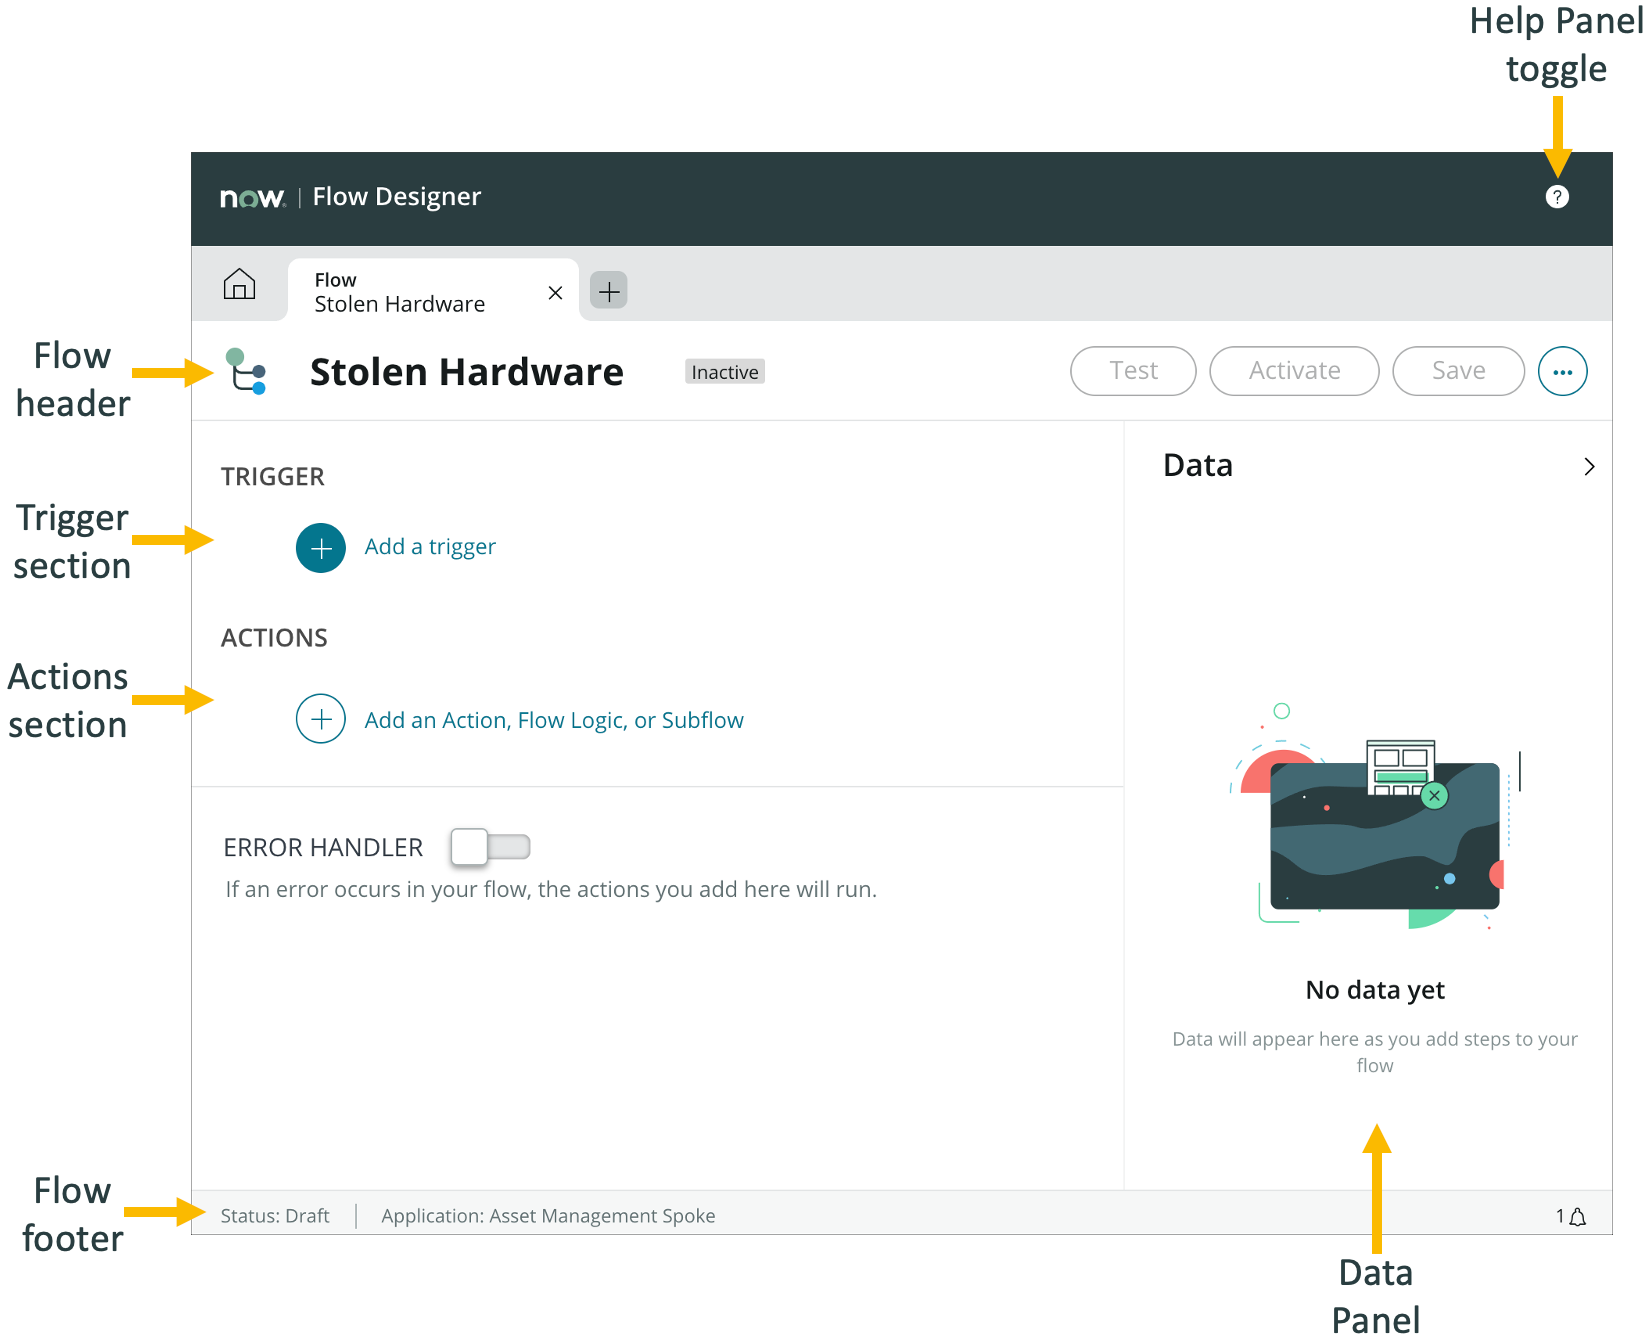The image size is (1652, 1342).
Task: Toggle the more options ellipsis control
Action: (x=1562, y=371)
